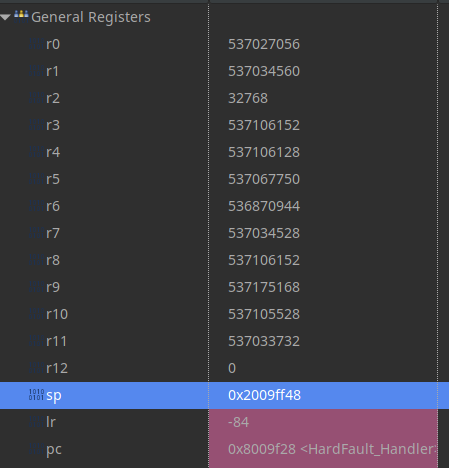Click r7 value 537034528

[264, 233]
